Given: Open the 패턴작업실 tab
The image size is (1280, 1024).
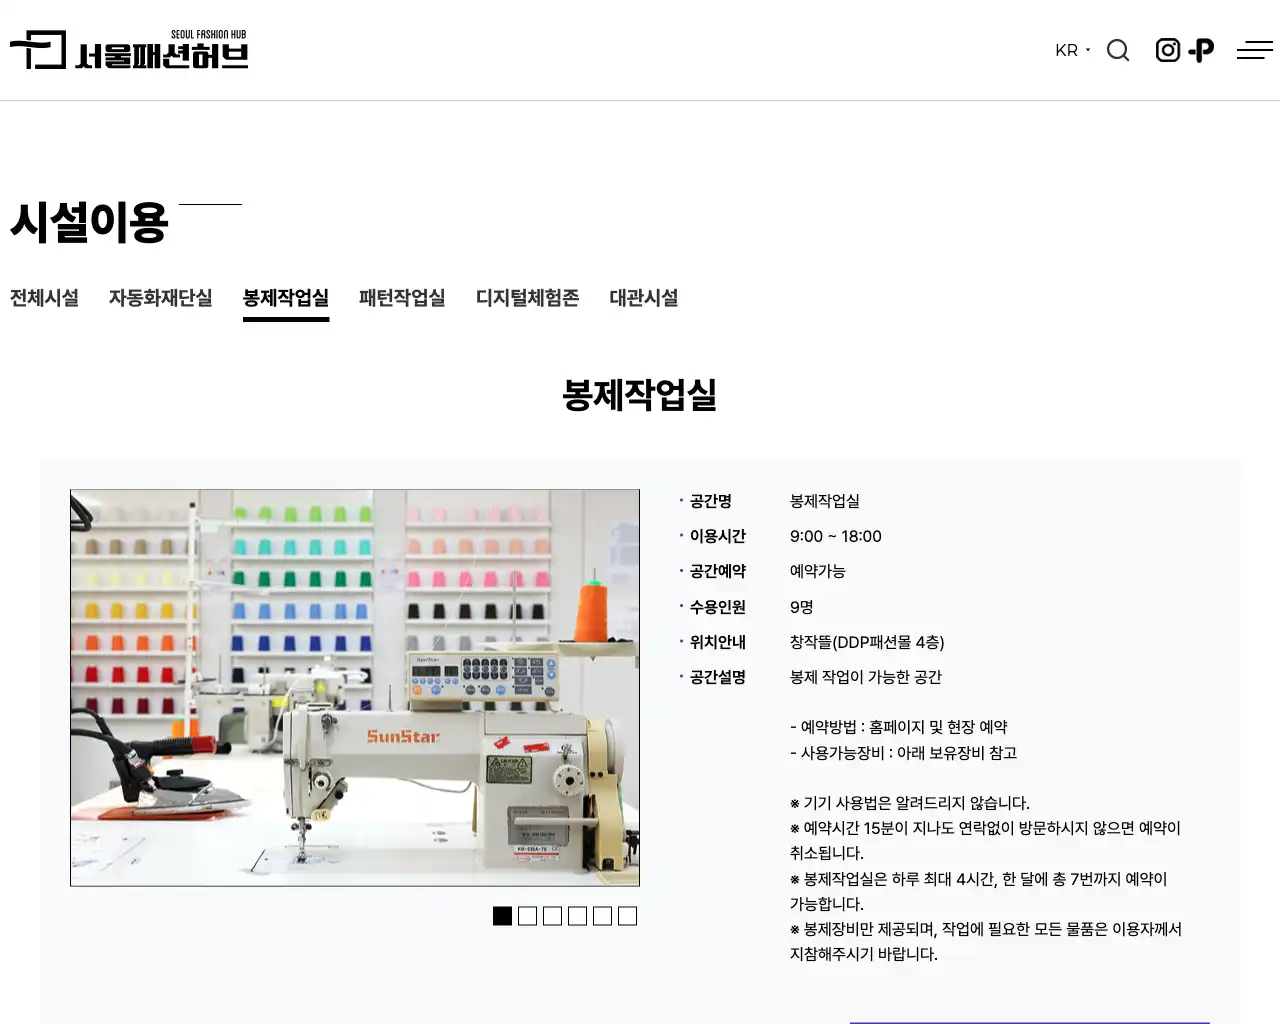Looking at the screenshot, I should [401, 297].
